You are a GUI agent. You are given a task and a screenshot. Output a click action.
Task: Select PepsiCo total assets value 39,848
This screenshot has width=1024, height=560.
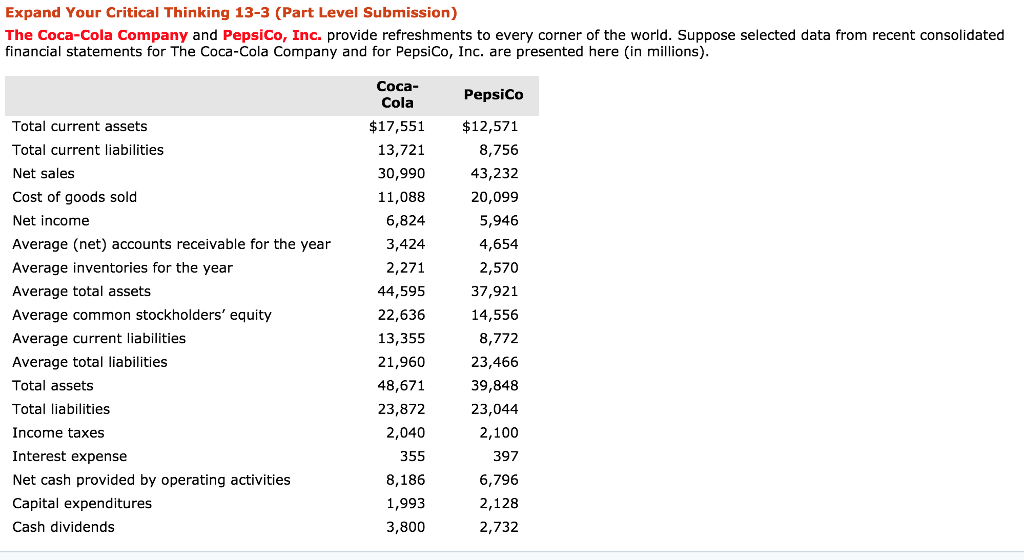click(494, 385)
